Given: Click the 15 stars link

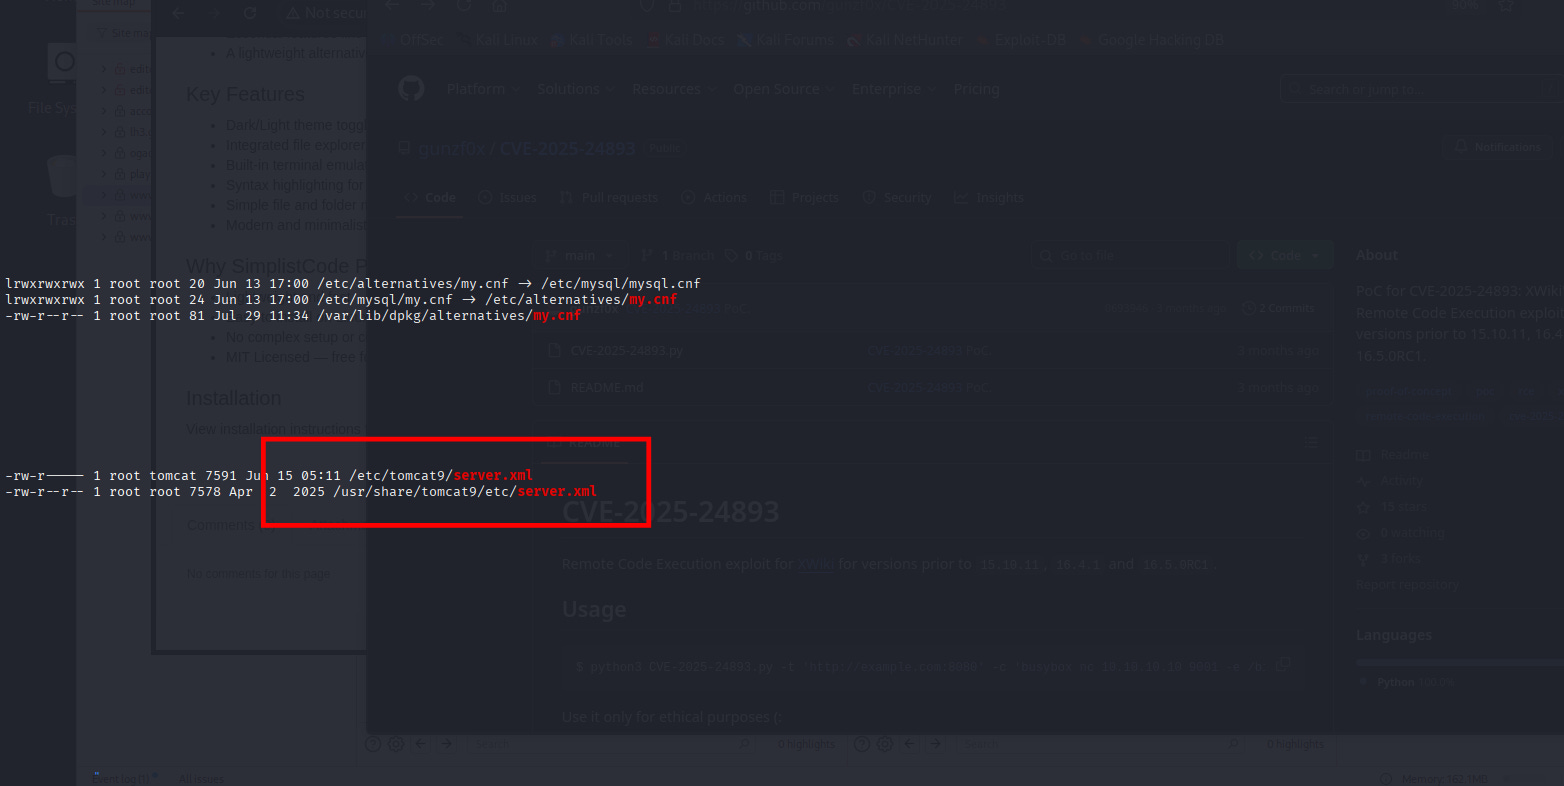Looking at the screenshot, I should click(1390, 507).
